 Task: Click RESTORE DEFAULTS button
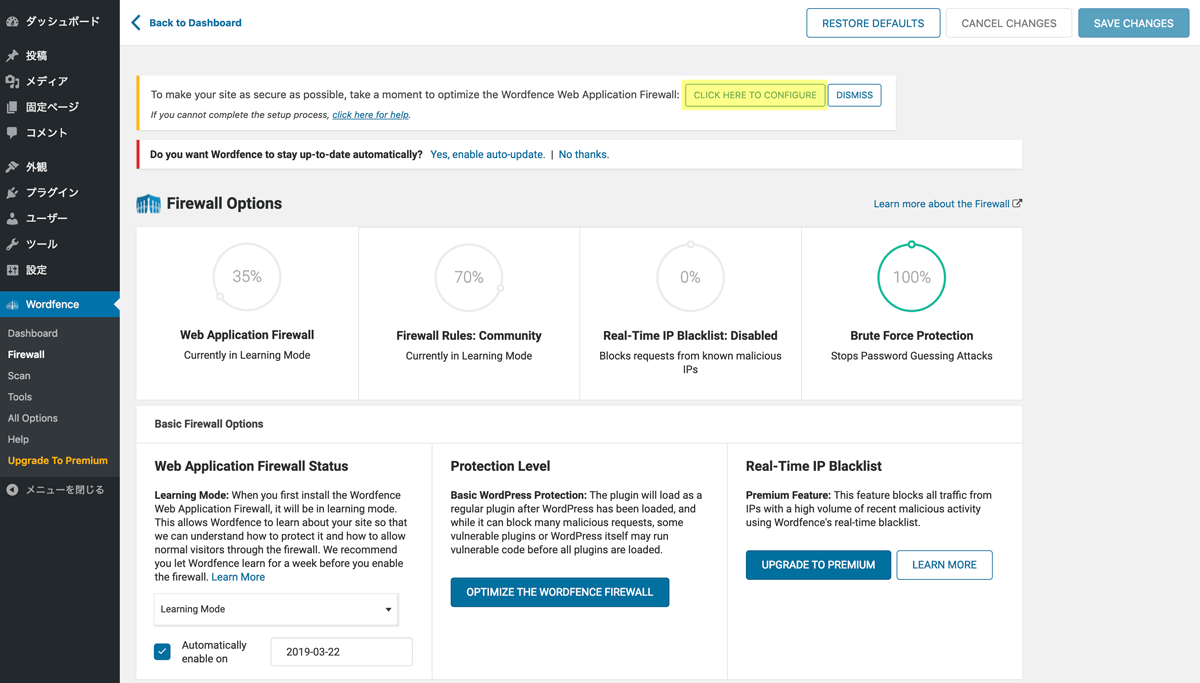873,23
